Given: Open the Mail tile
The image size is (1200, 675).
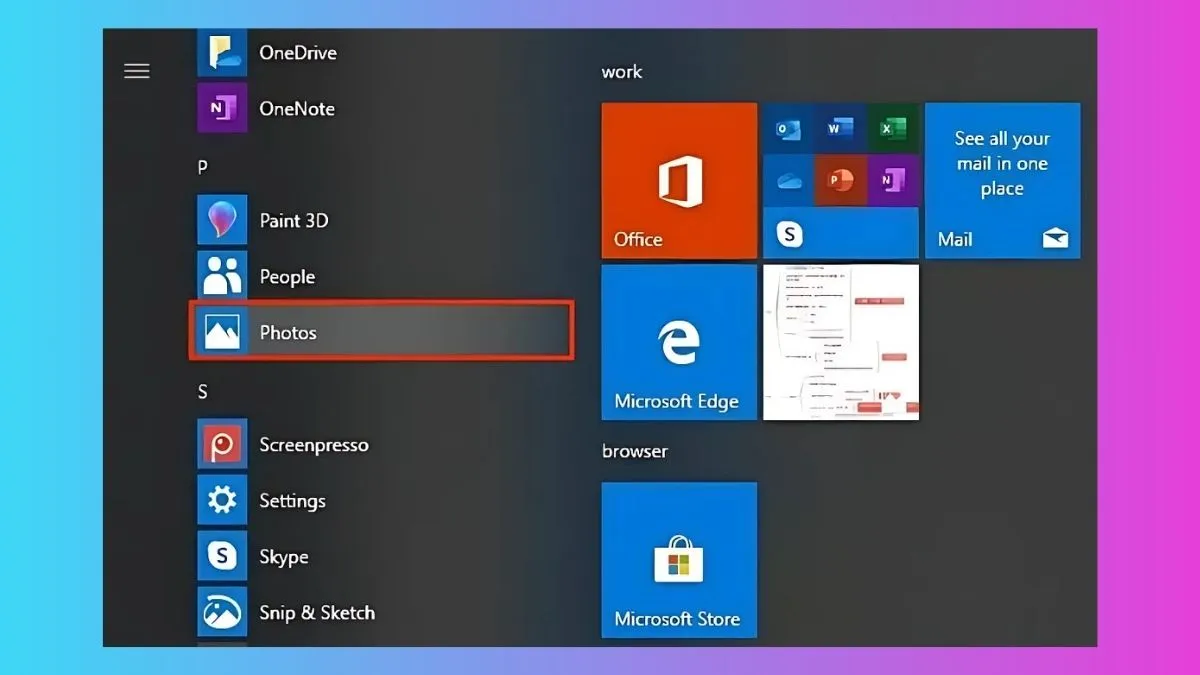Looking at the screenshot, I should [1002, 180].
